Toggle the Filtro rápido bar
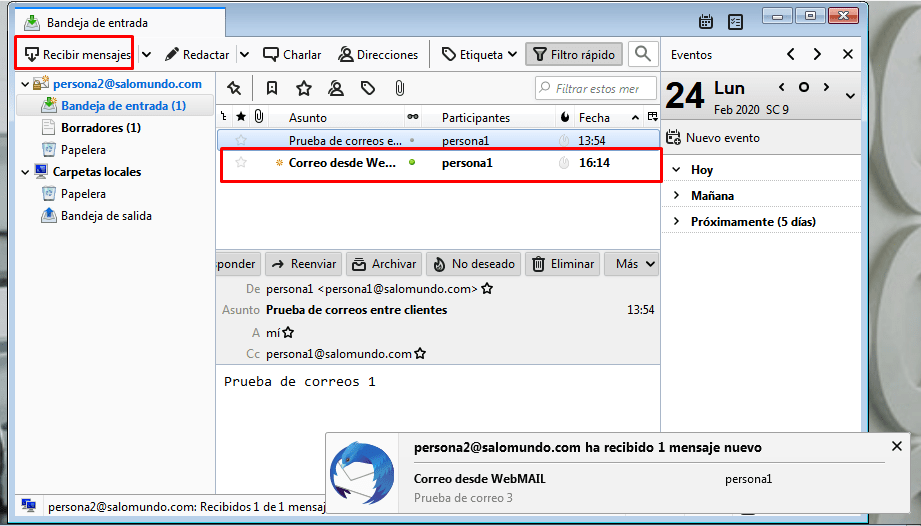 point(574,54)
